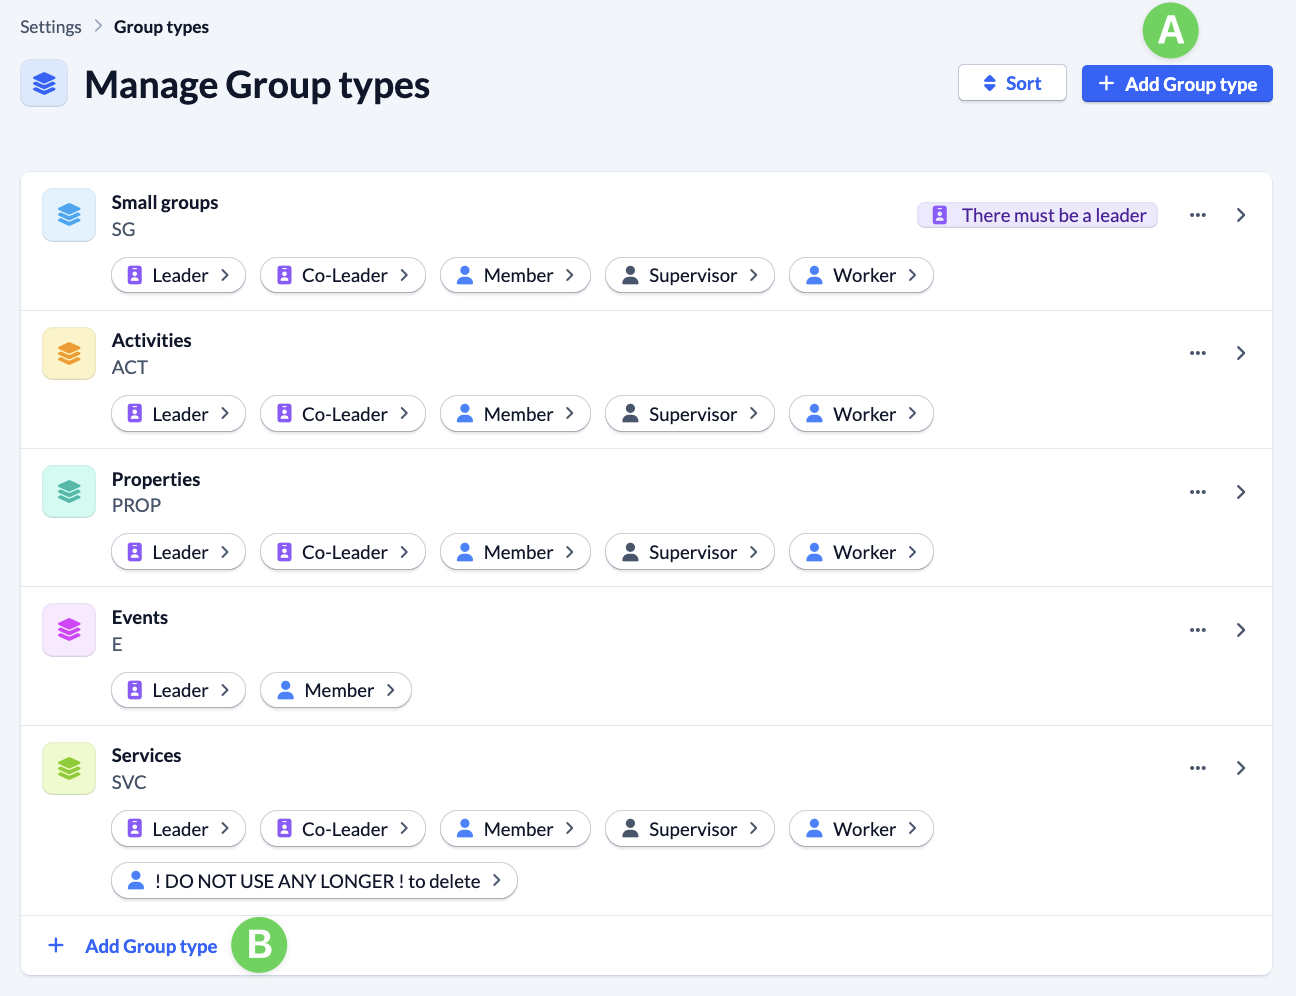Viewport: 1296px width, 996px height.
Task: Select Group types in the breadcrumb
Action: [x=161, y=27]
